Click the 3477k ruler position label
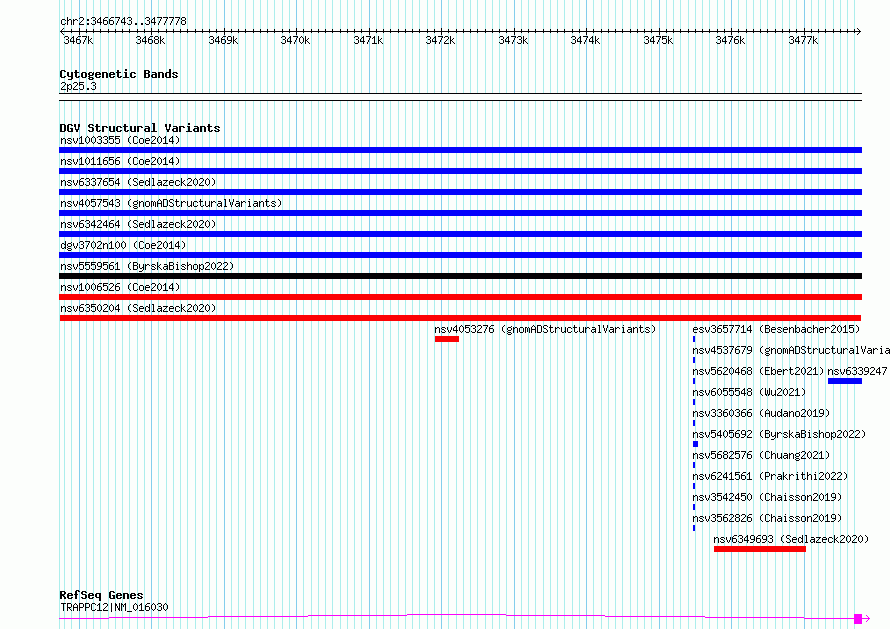 point(803,40)
